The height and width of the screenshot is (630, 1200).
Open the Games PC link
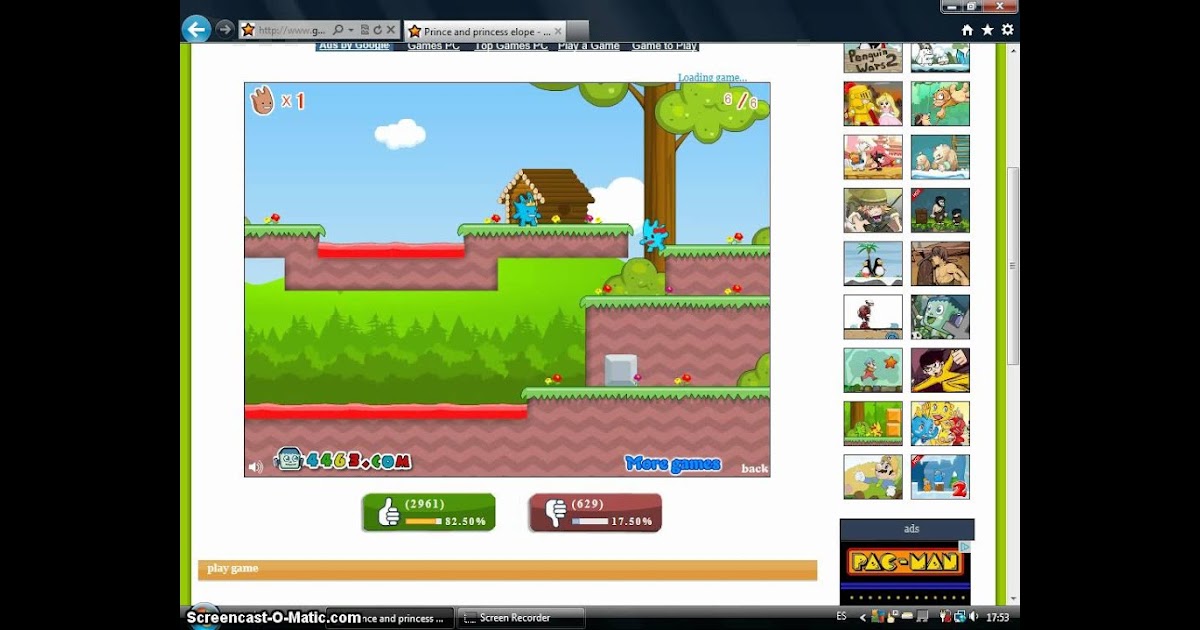point(433,46)
